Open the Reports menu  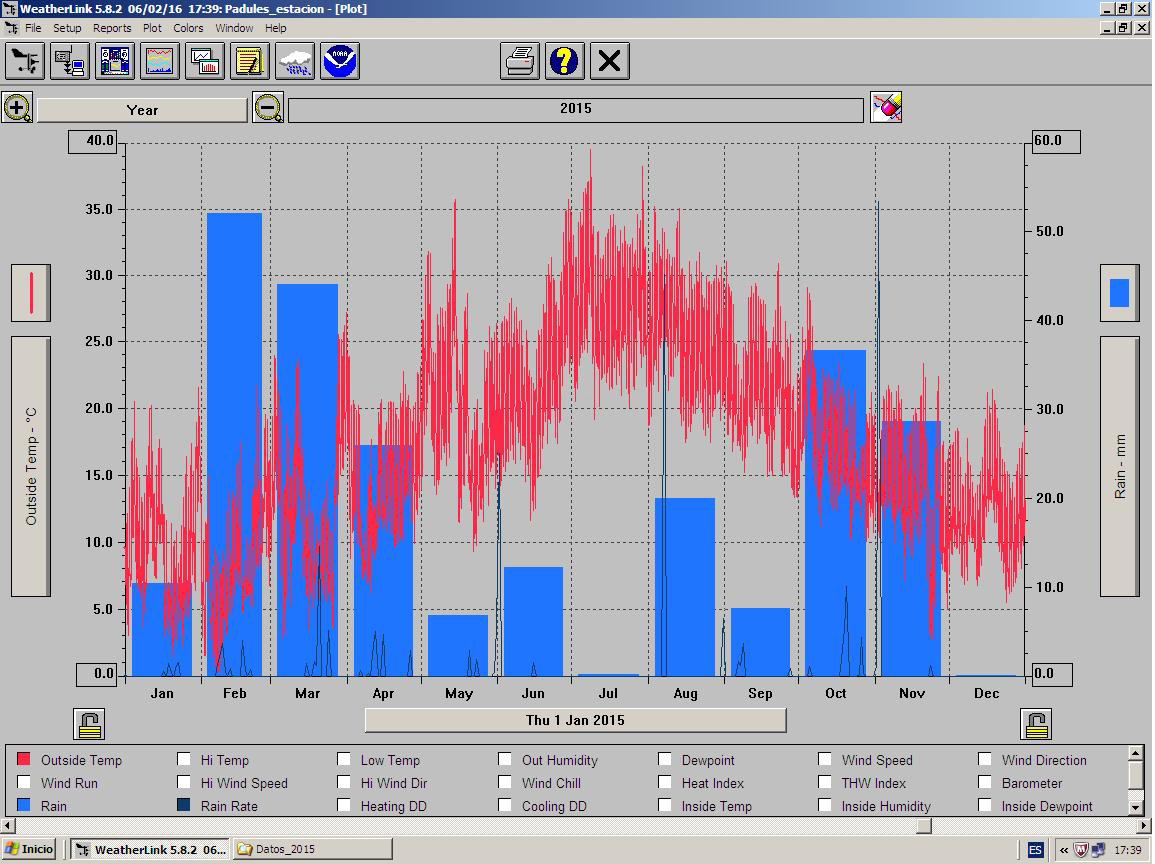pyautogui.click(x=112, y=28)
